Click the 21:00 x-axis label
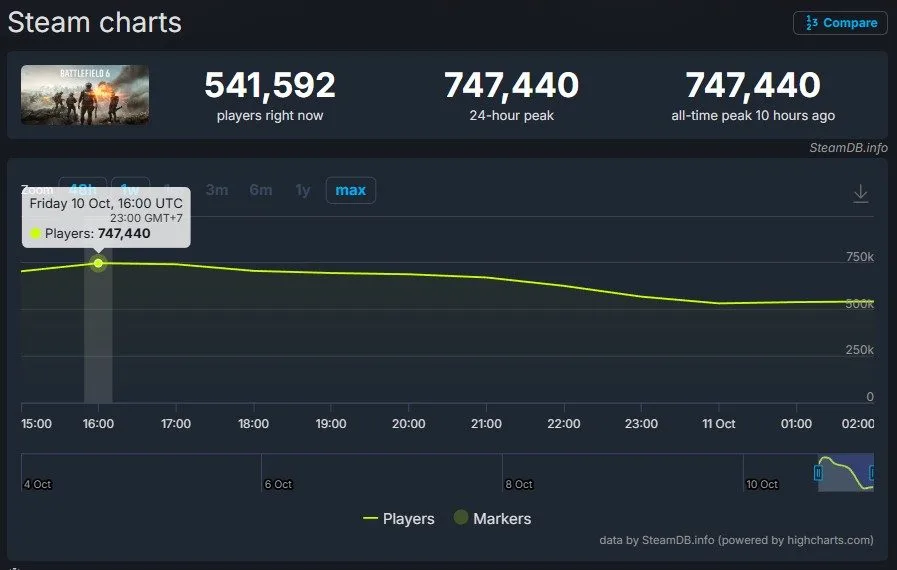Screen dimensions: 897x570 (486, 423)
